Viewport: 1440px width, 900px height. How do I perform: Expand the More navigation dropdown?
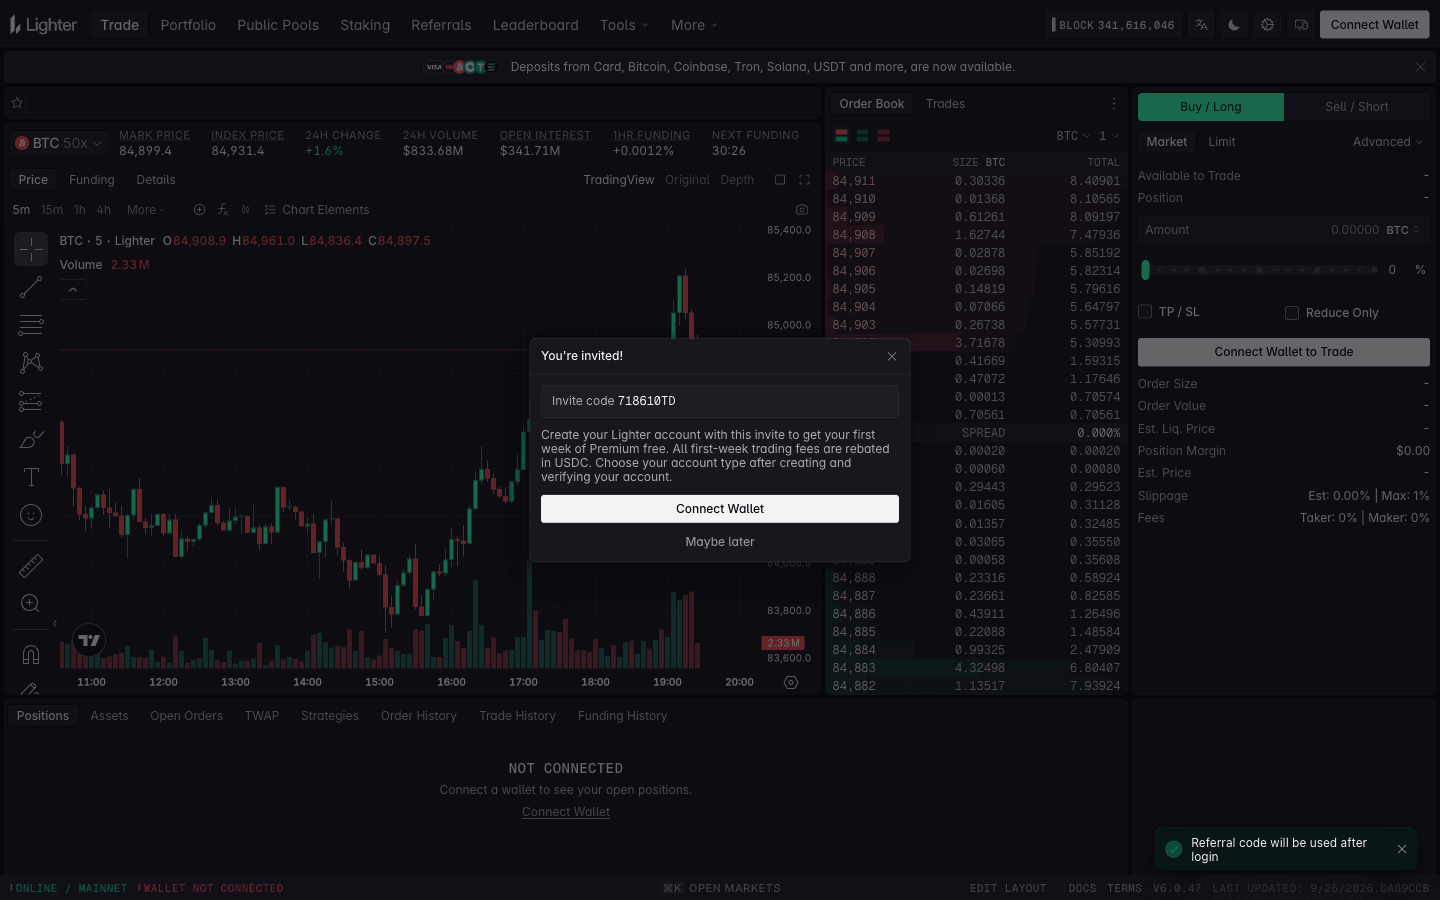point(694,25)
